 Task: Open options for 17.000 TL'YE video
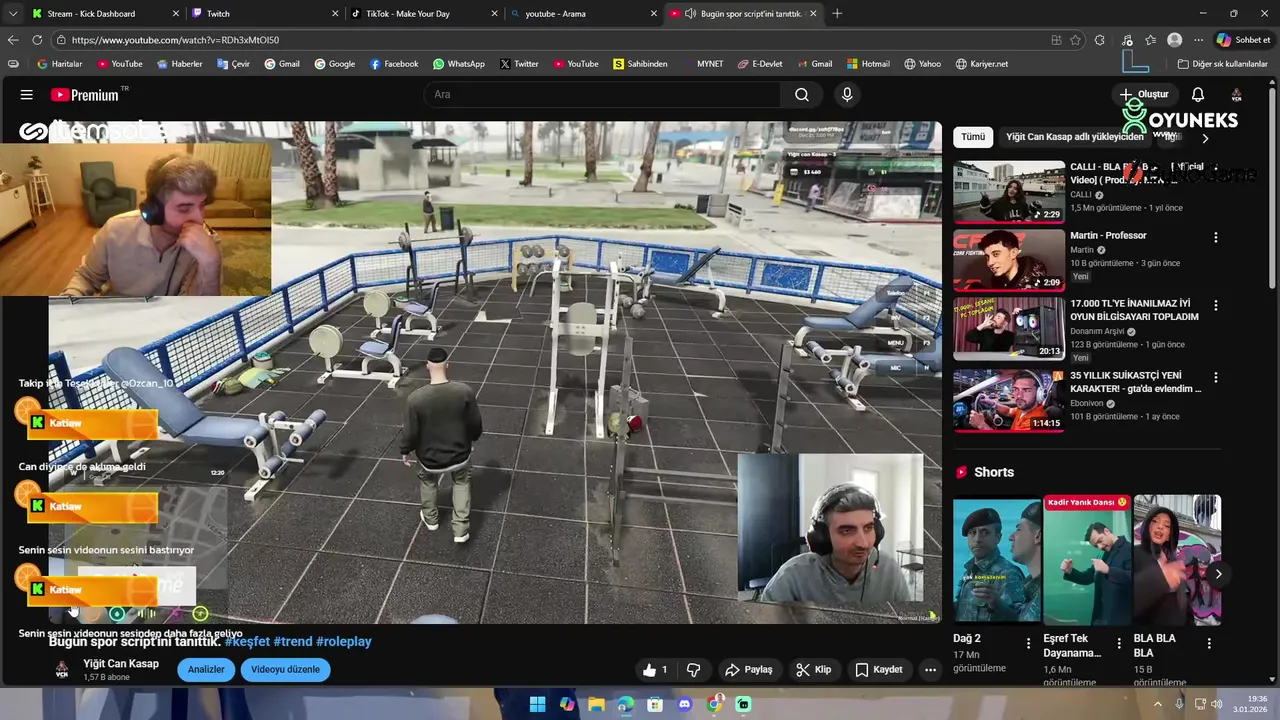(1216, 305)
